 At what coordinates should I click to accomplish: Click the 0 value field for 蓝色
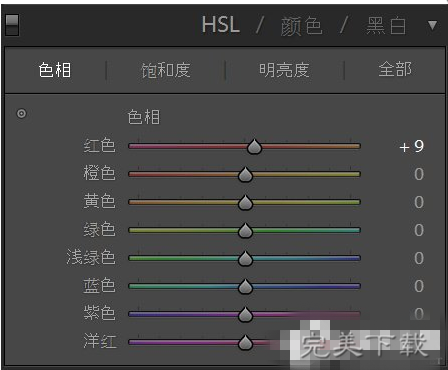[x=419, y=286]
